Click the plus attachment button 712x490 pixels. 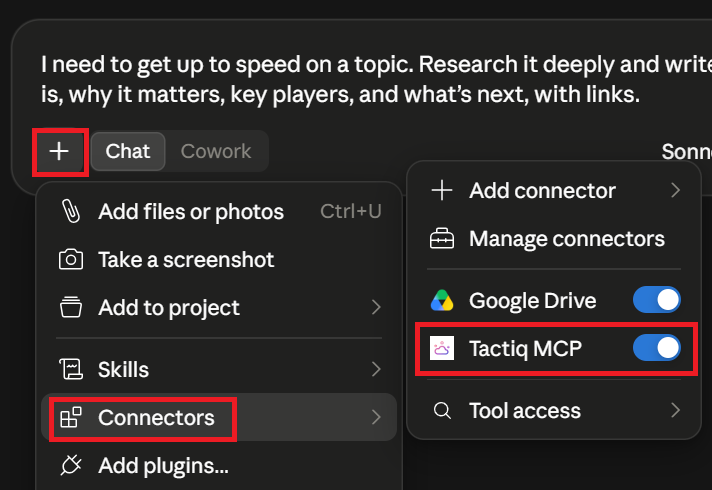coord(59,152)
